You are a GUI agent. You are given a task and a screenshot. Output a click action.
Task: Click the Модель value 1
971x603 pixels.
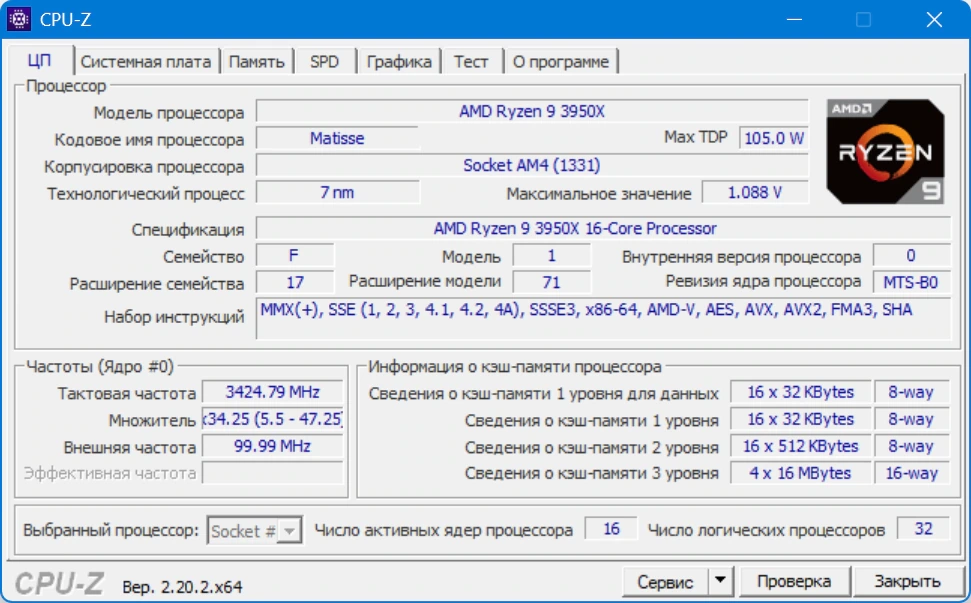pyautogui.click(x=552, y=256)
